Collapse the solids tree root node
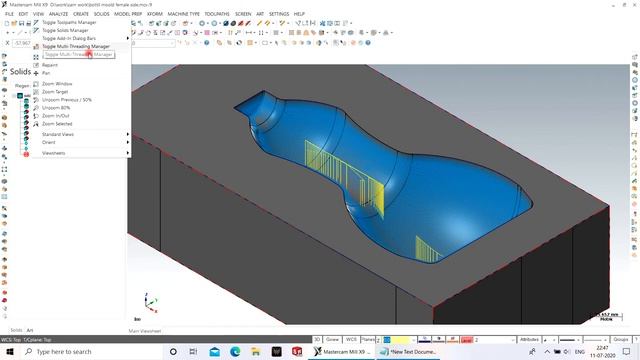The height and width of the screenshot is (360, 640). click(x=14, y=96)
